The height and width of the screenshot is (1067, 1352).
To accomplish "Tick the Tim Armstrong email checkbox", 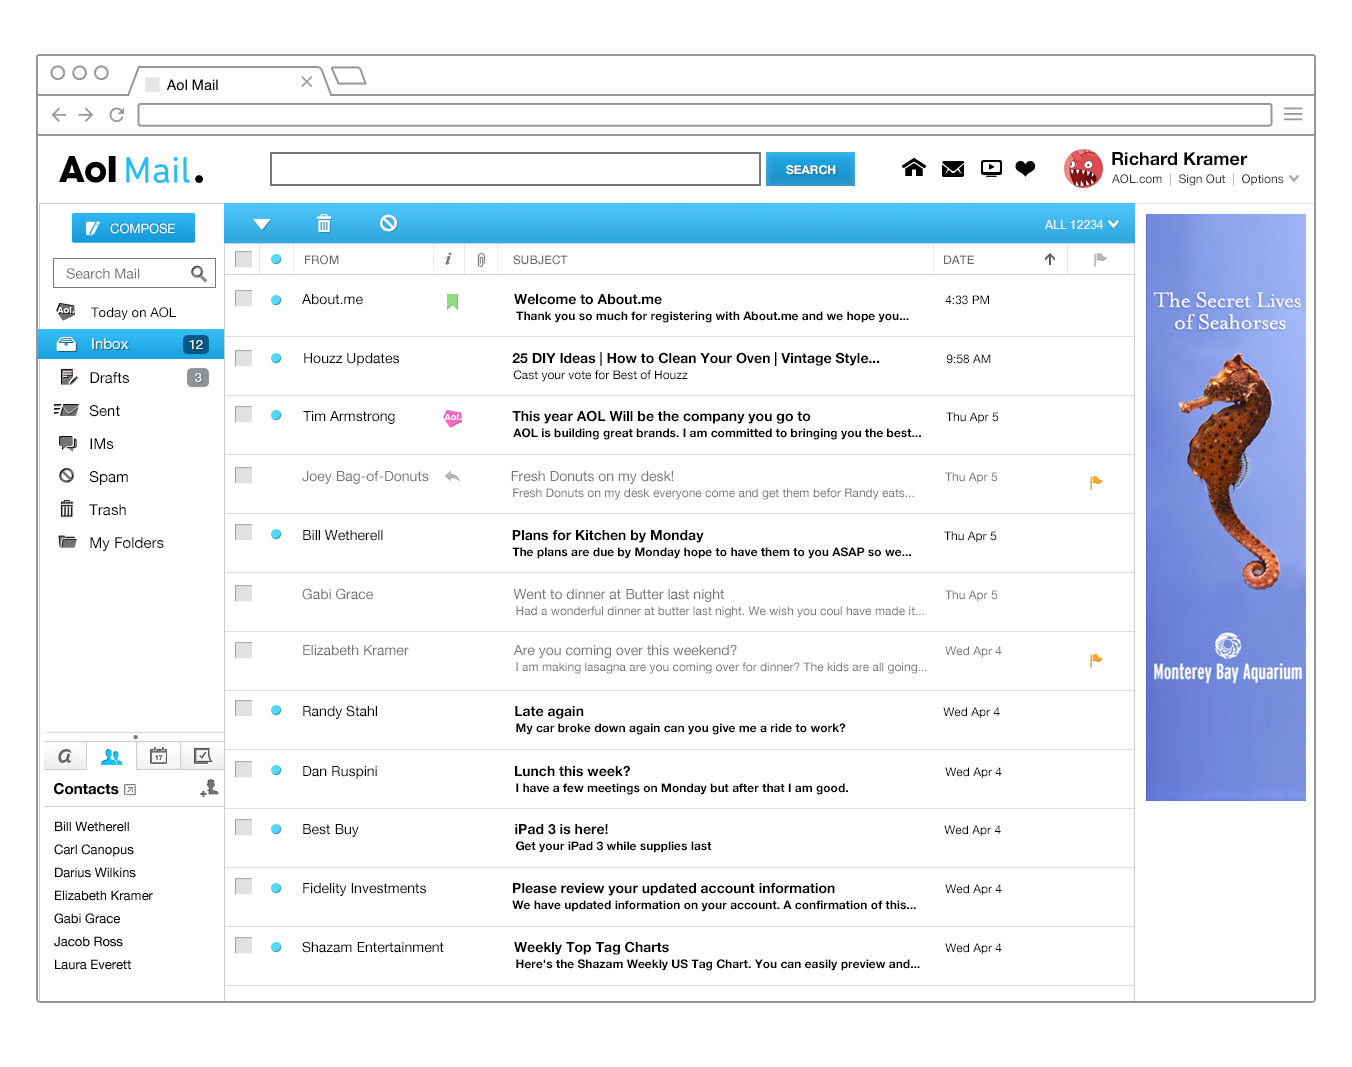I will pos(243,414).
